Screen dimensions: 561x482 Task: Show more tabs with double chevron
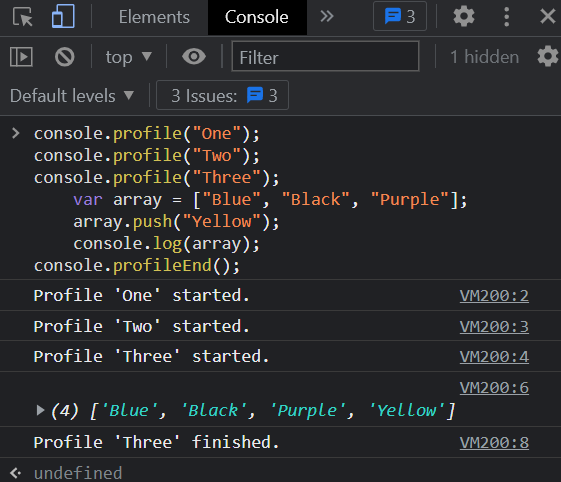click(327, 16)
